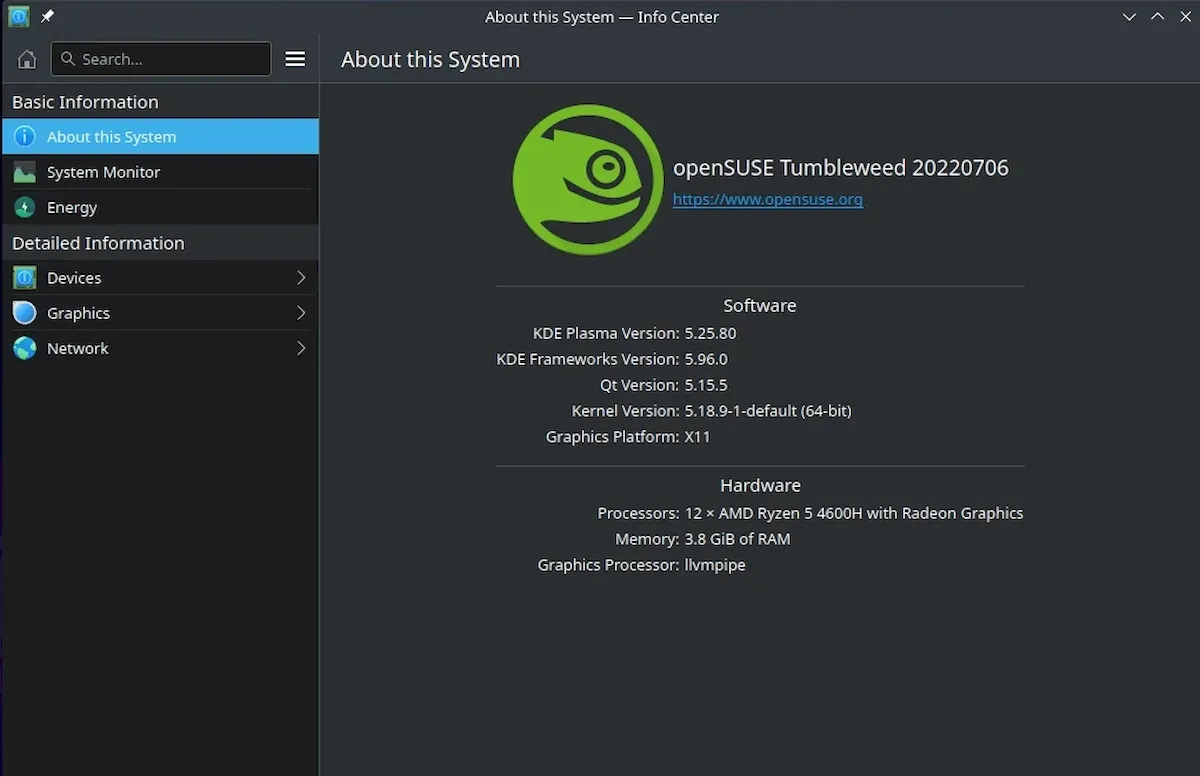Select About this System in sidebar
Screen dimensions: 1200x776
click(x=160, y=137)
